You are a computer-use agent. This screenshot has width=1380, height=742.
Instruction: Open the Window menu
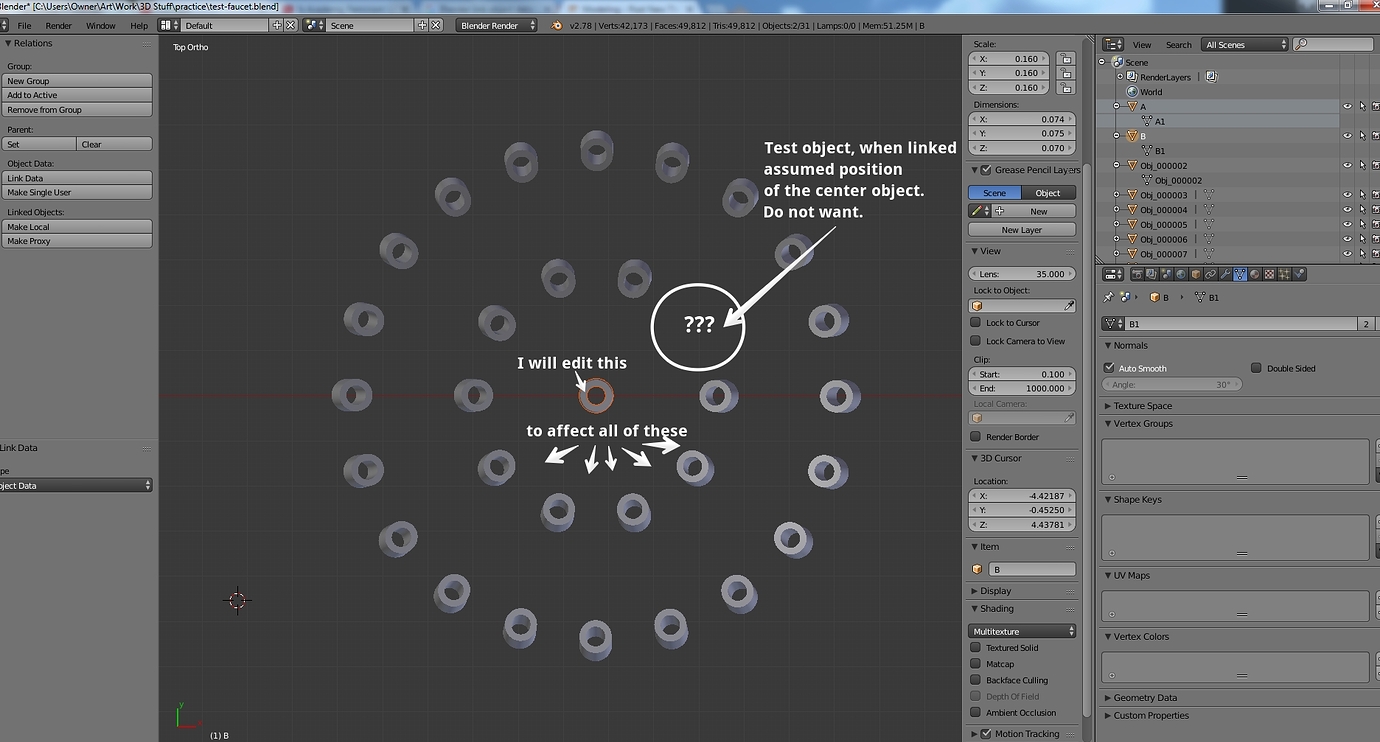point(100,25)
